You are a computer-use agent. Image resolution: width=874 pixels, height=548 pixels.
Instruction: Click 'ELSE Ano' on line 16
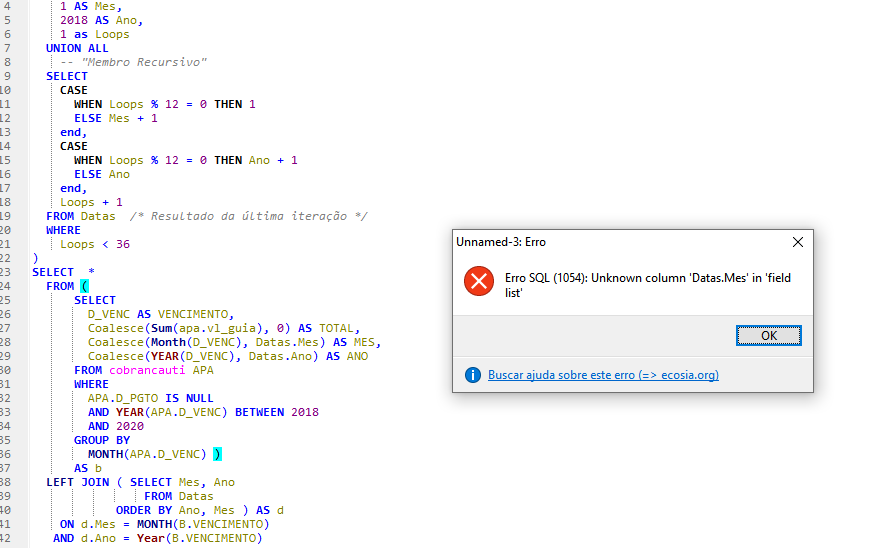click(101, 174)
